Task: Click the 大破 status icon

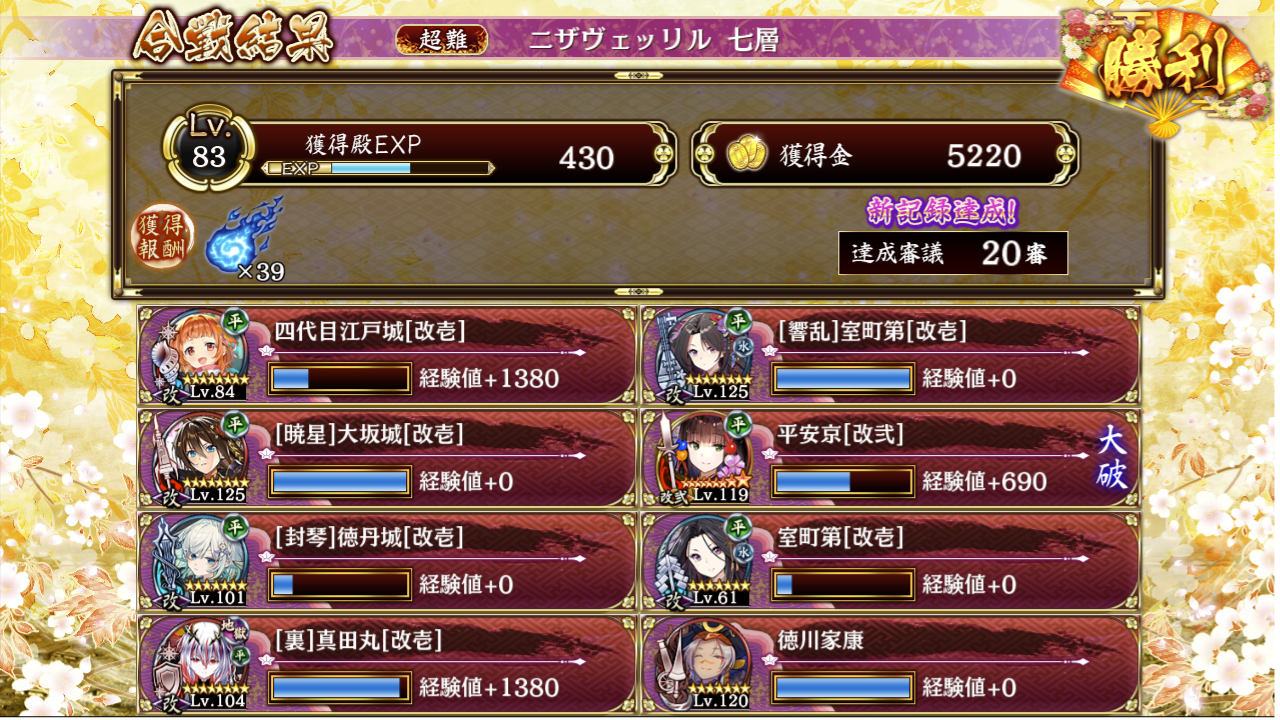Action: 1113,459
